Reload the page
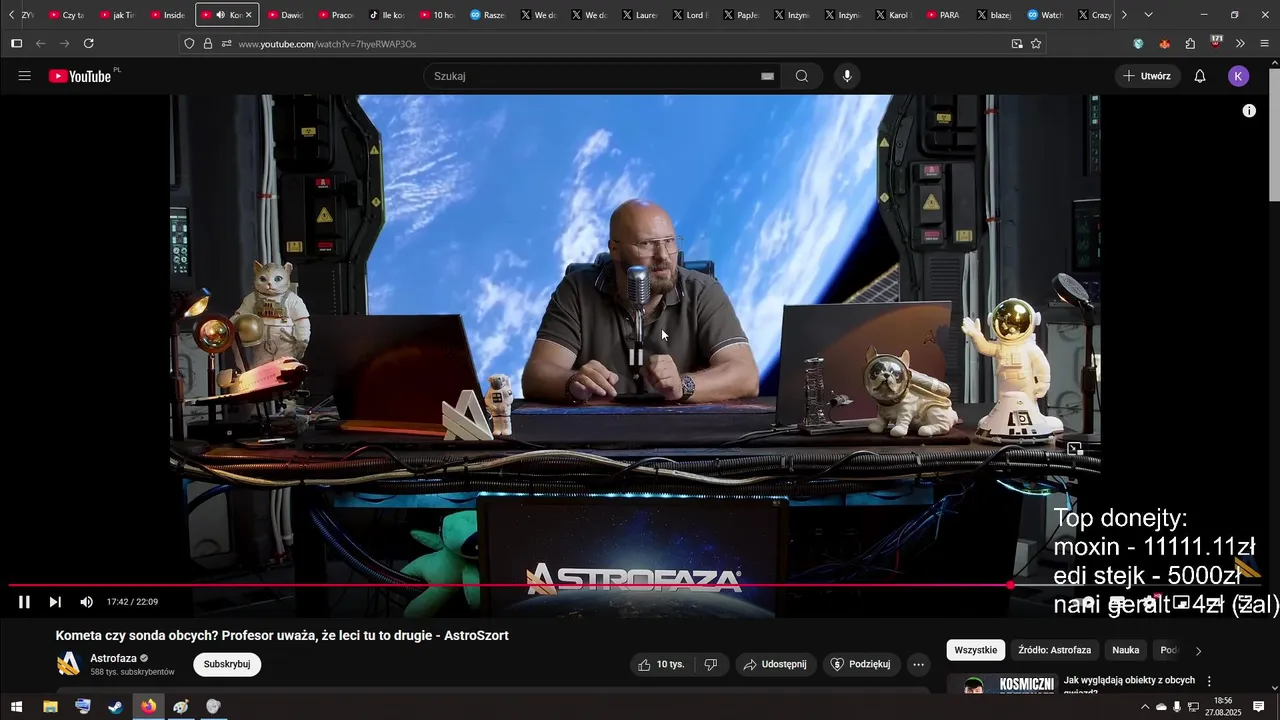 [89, 44]
